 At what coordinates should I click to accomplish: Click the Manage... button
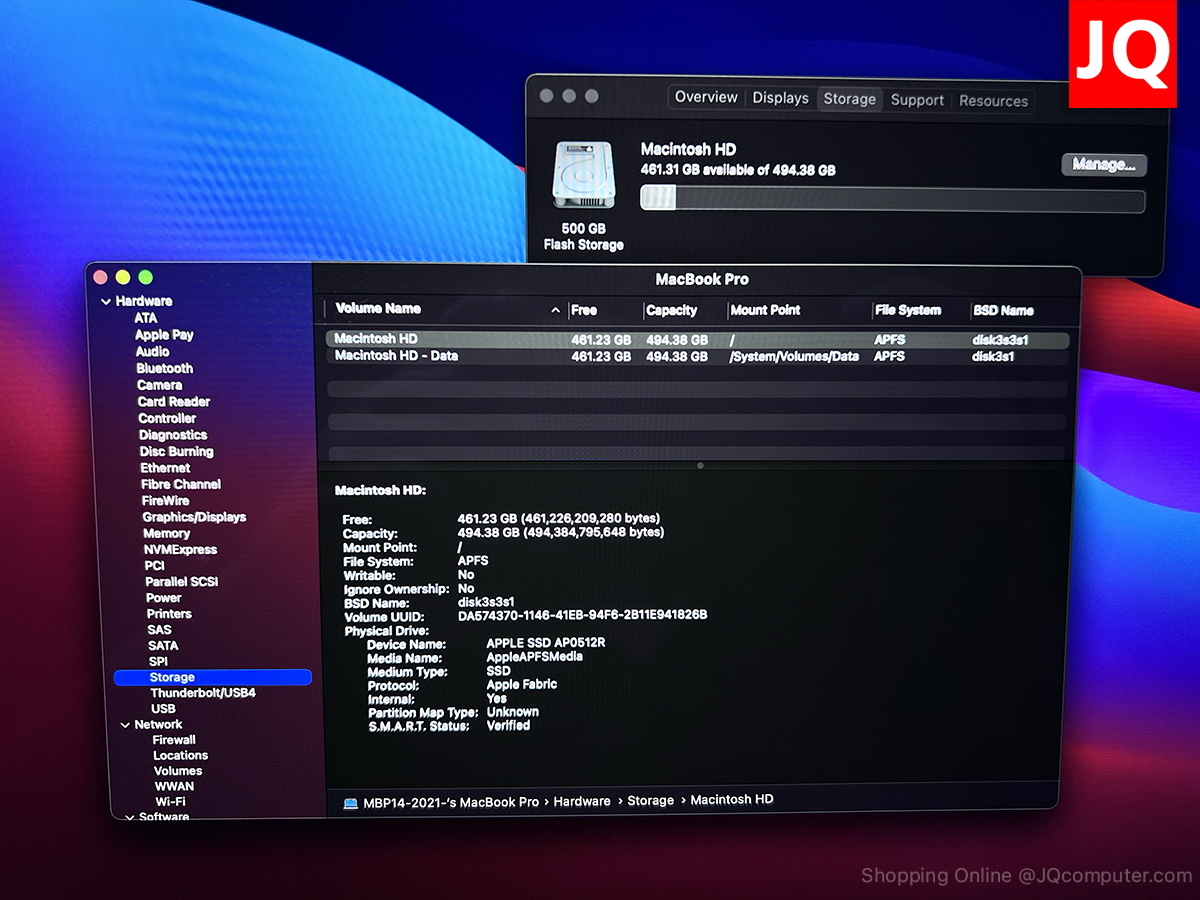click(x=1104, y=165)
